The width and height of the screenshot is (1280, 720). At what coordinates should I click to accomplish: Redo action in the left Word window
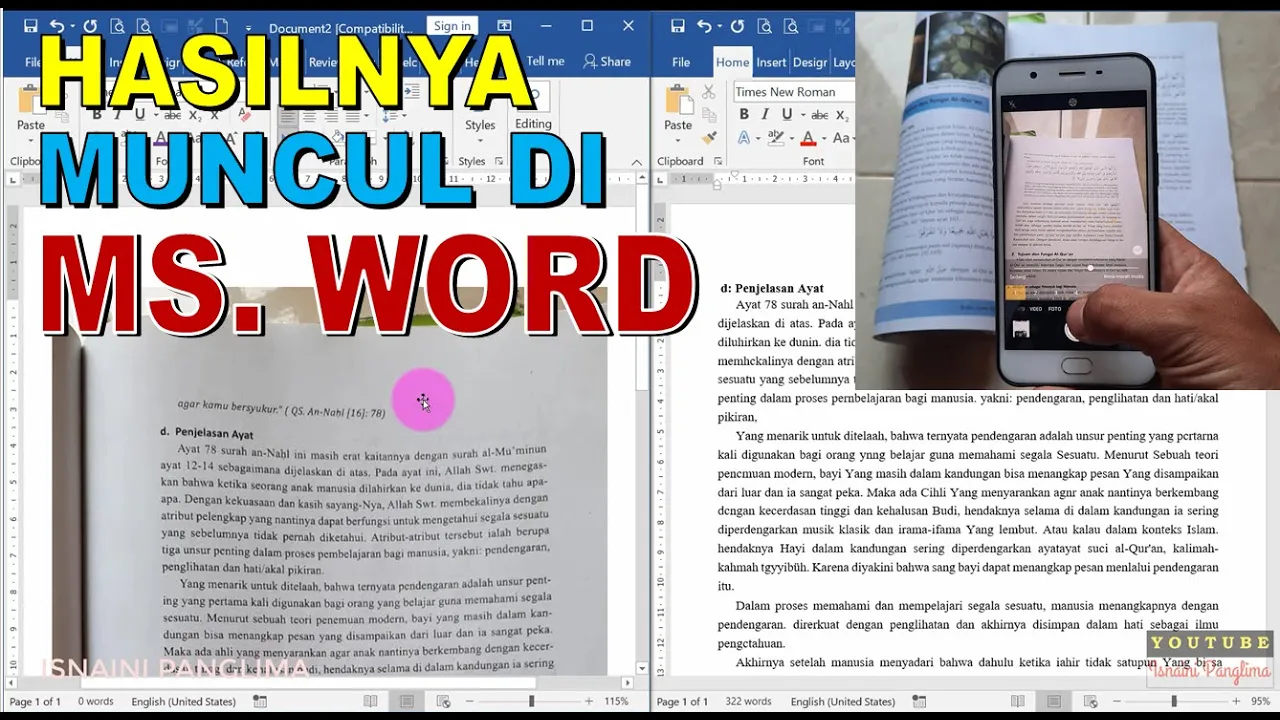point(90,26)
